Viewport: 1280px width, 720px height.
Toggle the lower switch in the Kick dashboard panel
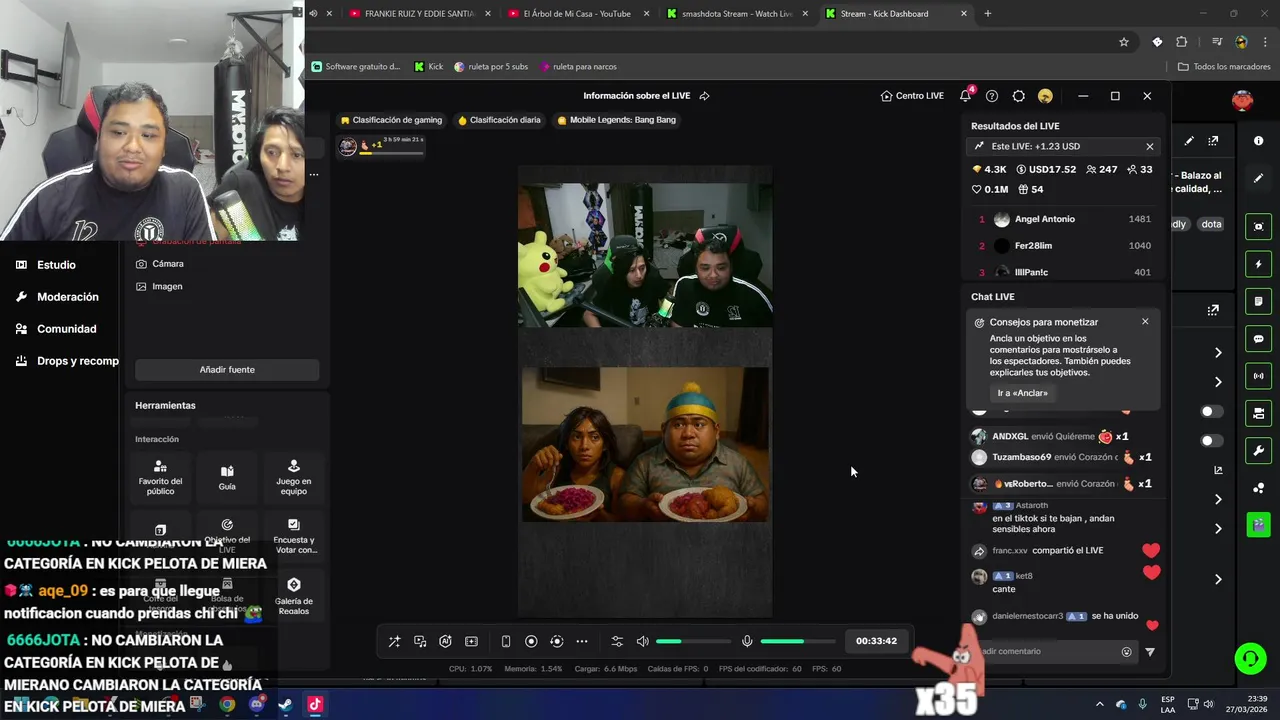click(1211, 441)
